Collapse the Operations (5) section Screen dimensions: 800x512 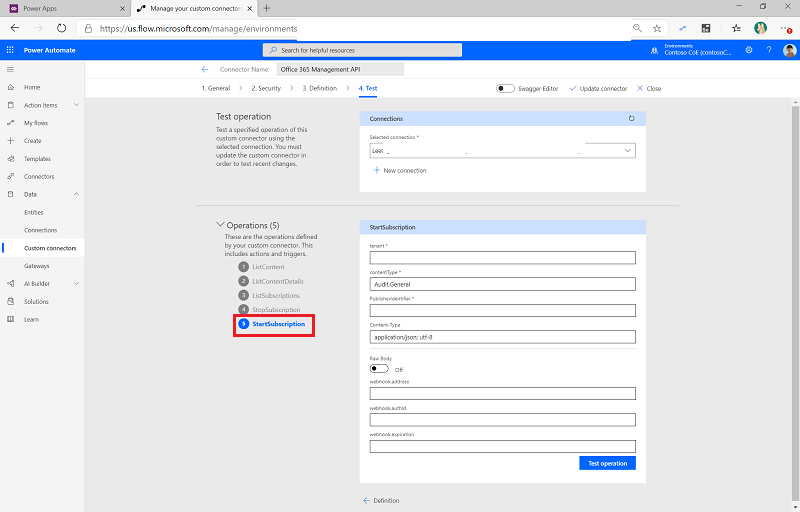[x=220, y=224]
